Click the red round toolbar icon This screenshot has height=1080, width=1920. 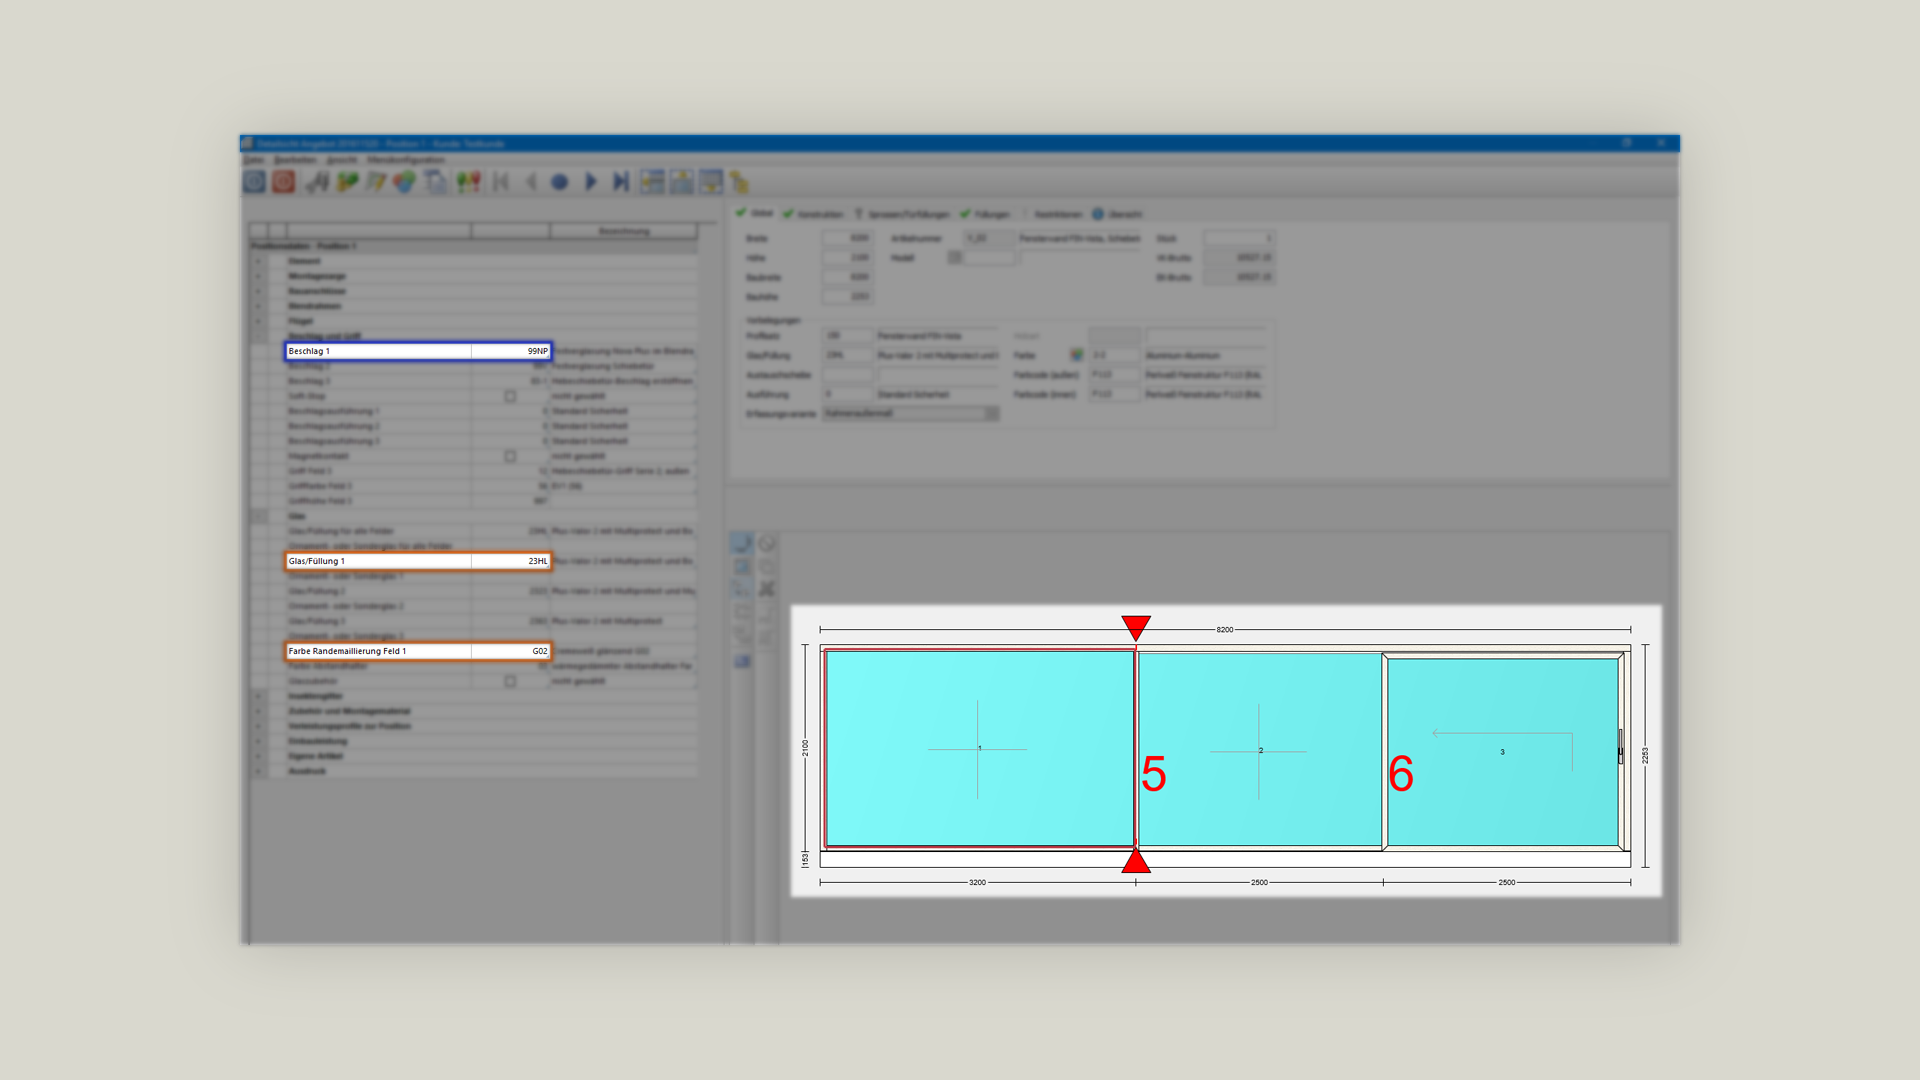point(284,182)
